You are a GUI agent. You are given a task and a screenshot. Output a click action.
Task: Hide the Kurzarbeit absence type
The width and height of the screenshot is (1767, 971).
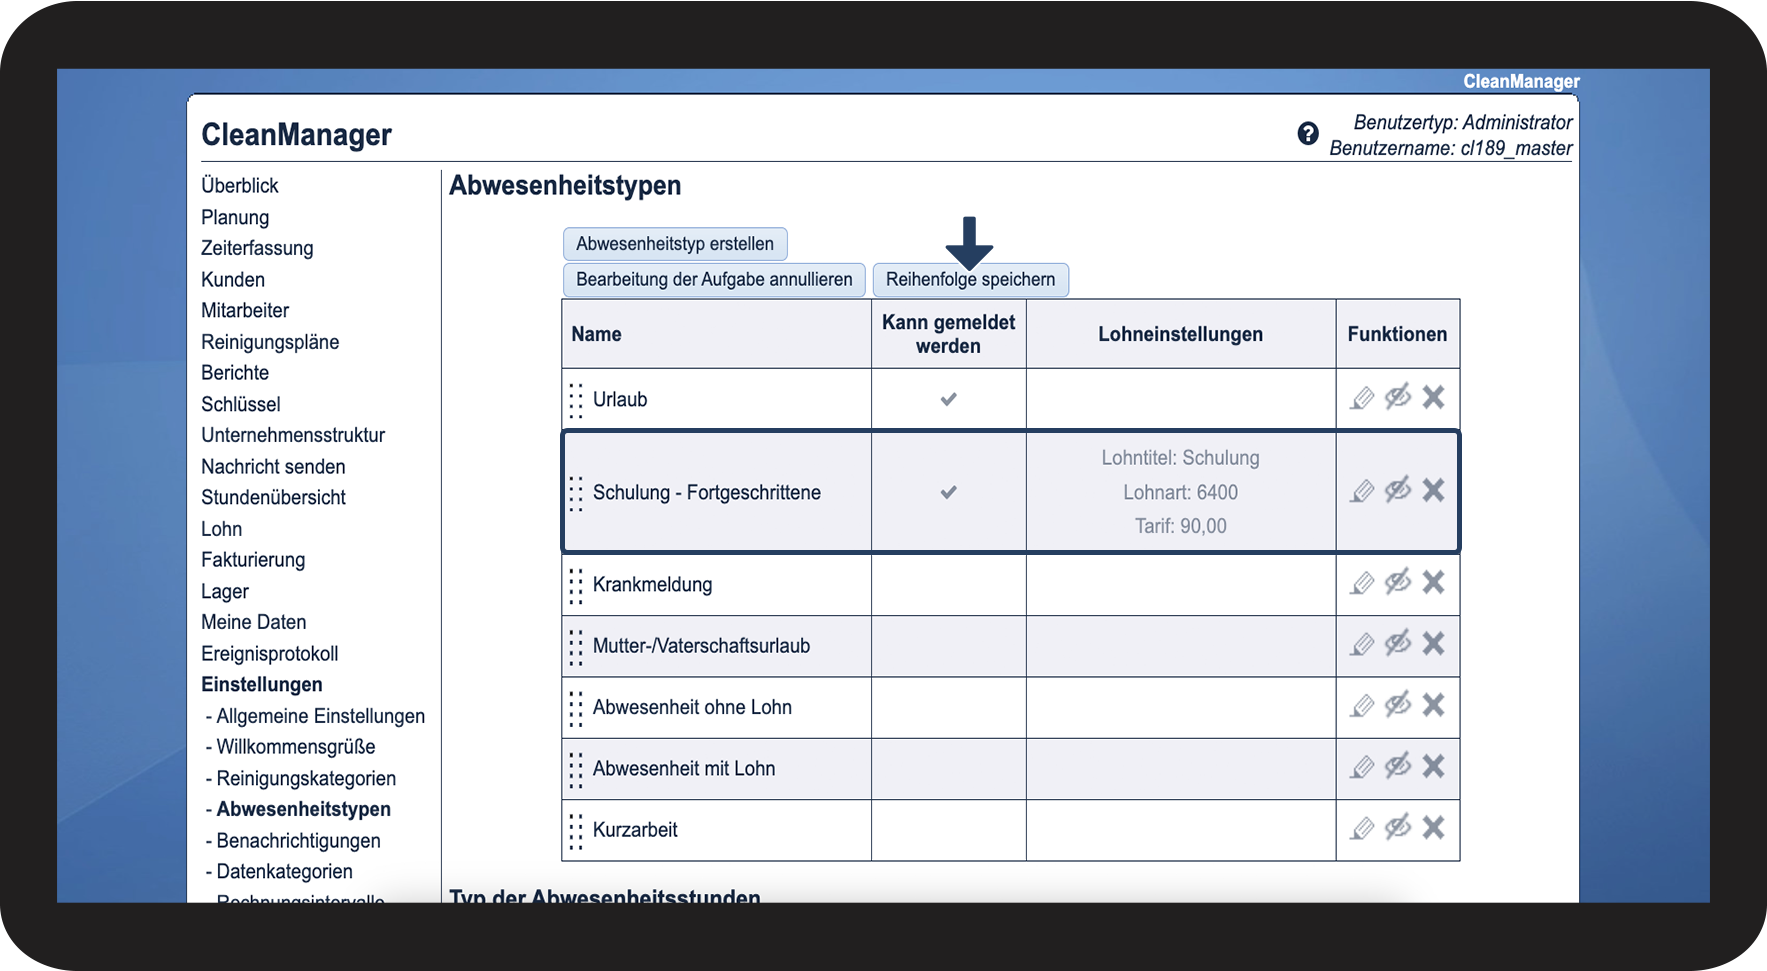point(1398,827)
